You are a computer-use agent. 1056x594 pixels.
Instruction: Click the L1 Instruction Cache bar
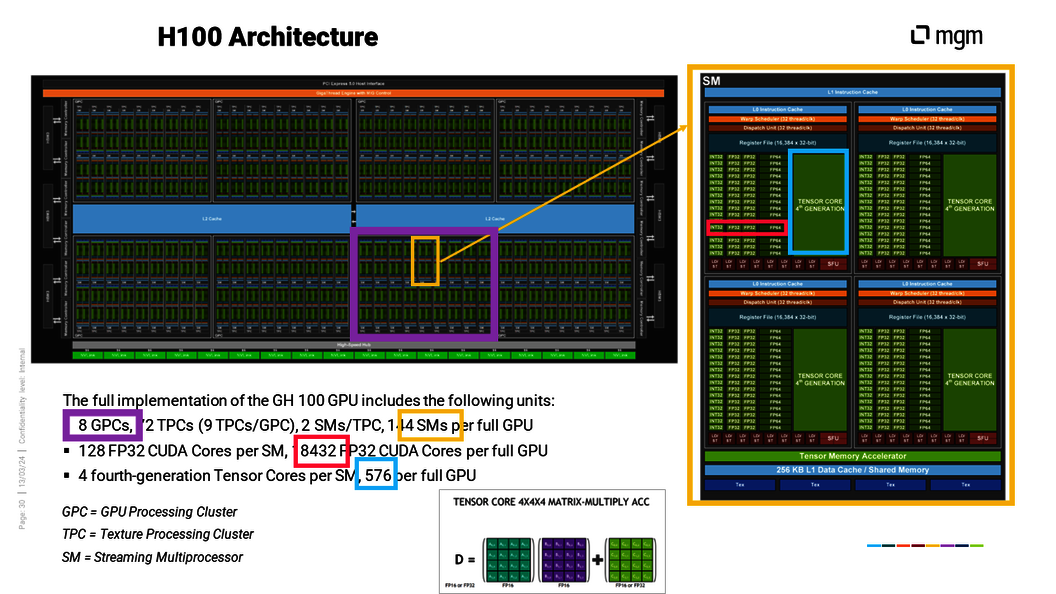point(852,92)
